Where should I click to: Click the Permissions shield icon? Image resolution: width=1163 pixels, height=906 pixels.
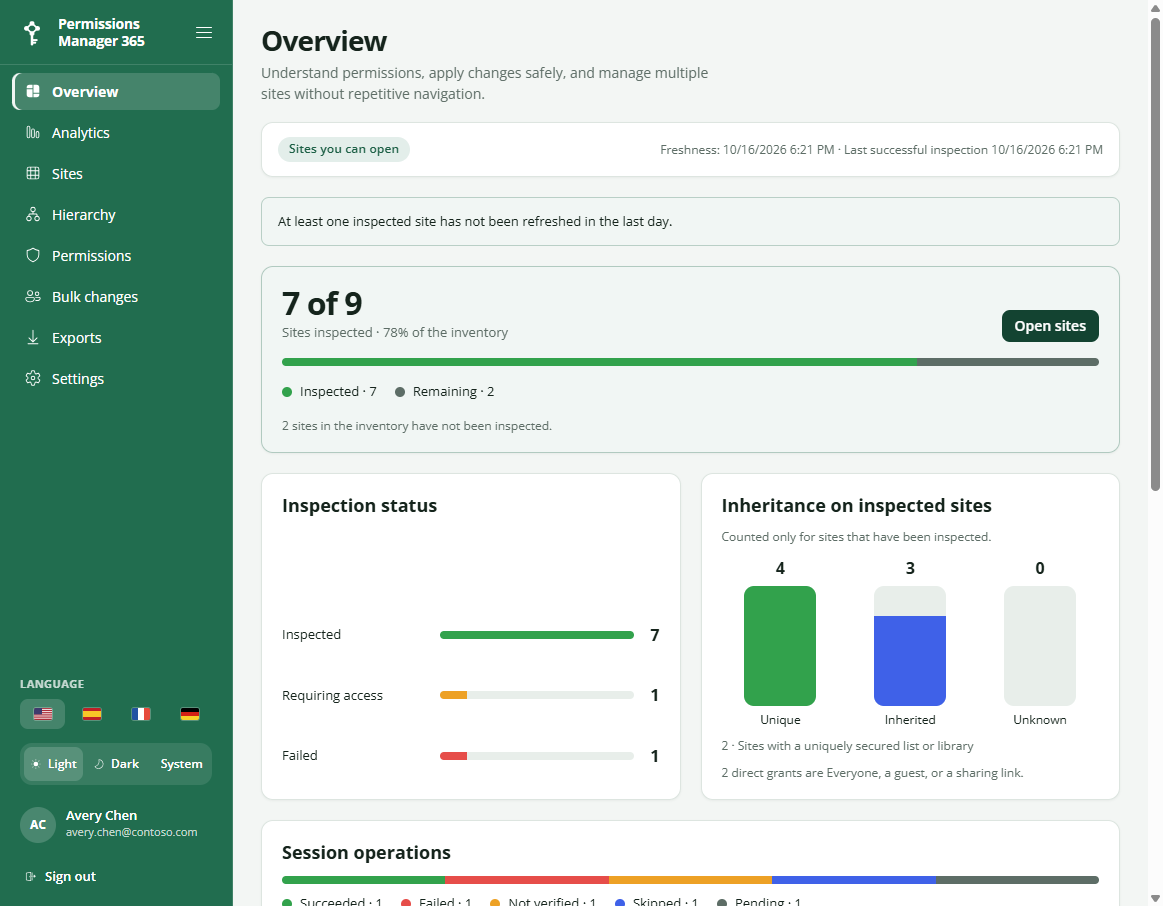pos(33,256)
